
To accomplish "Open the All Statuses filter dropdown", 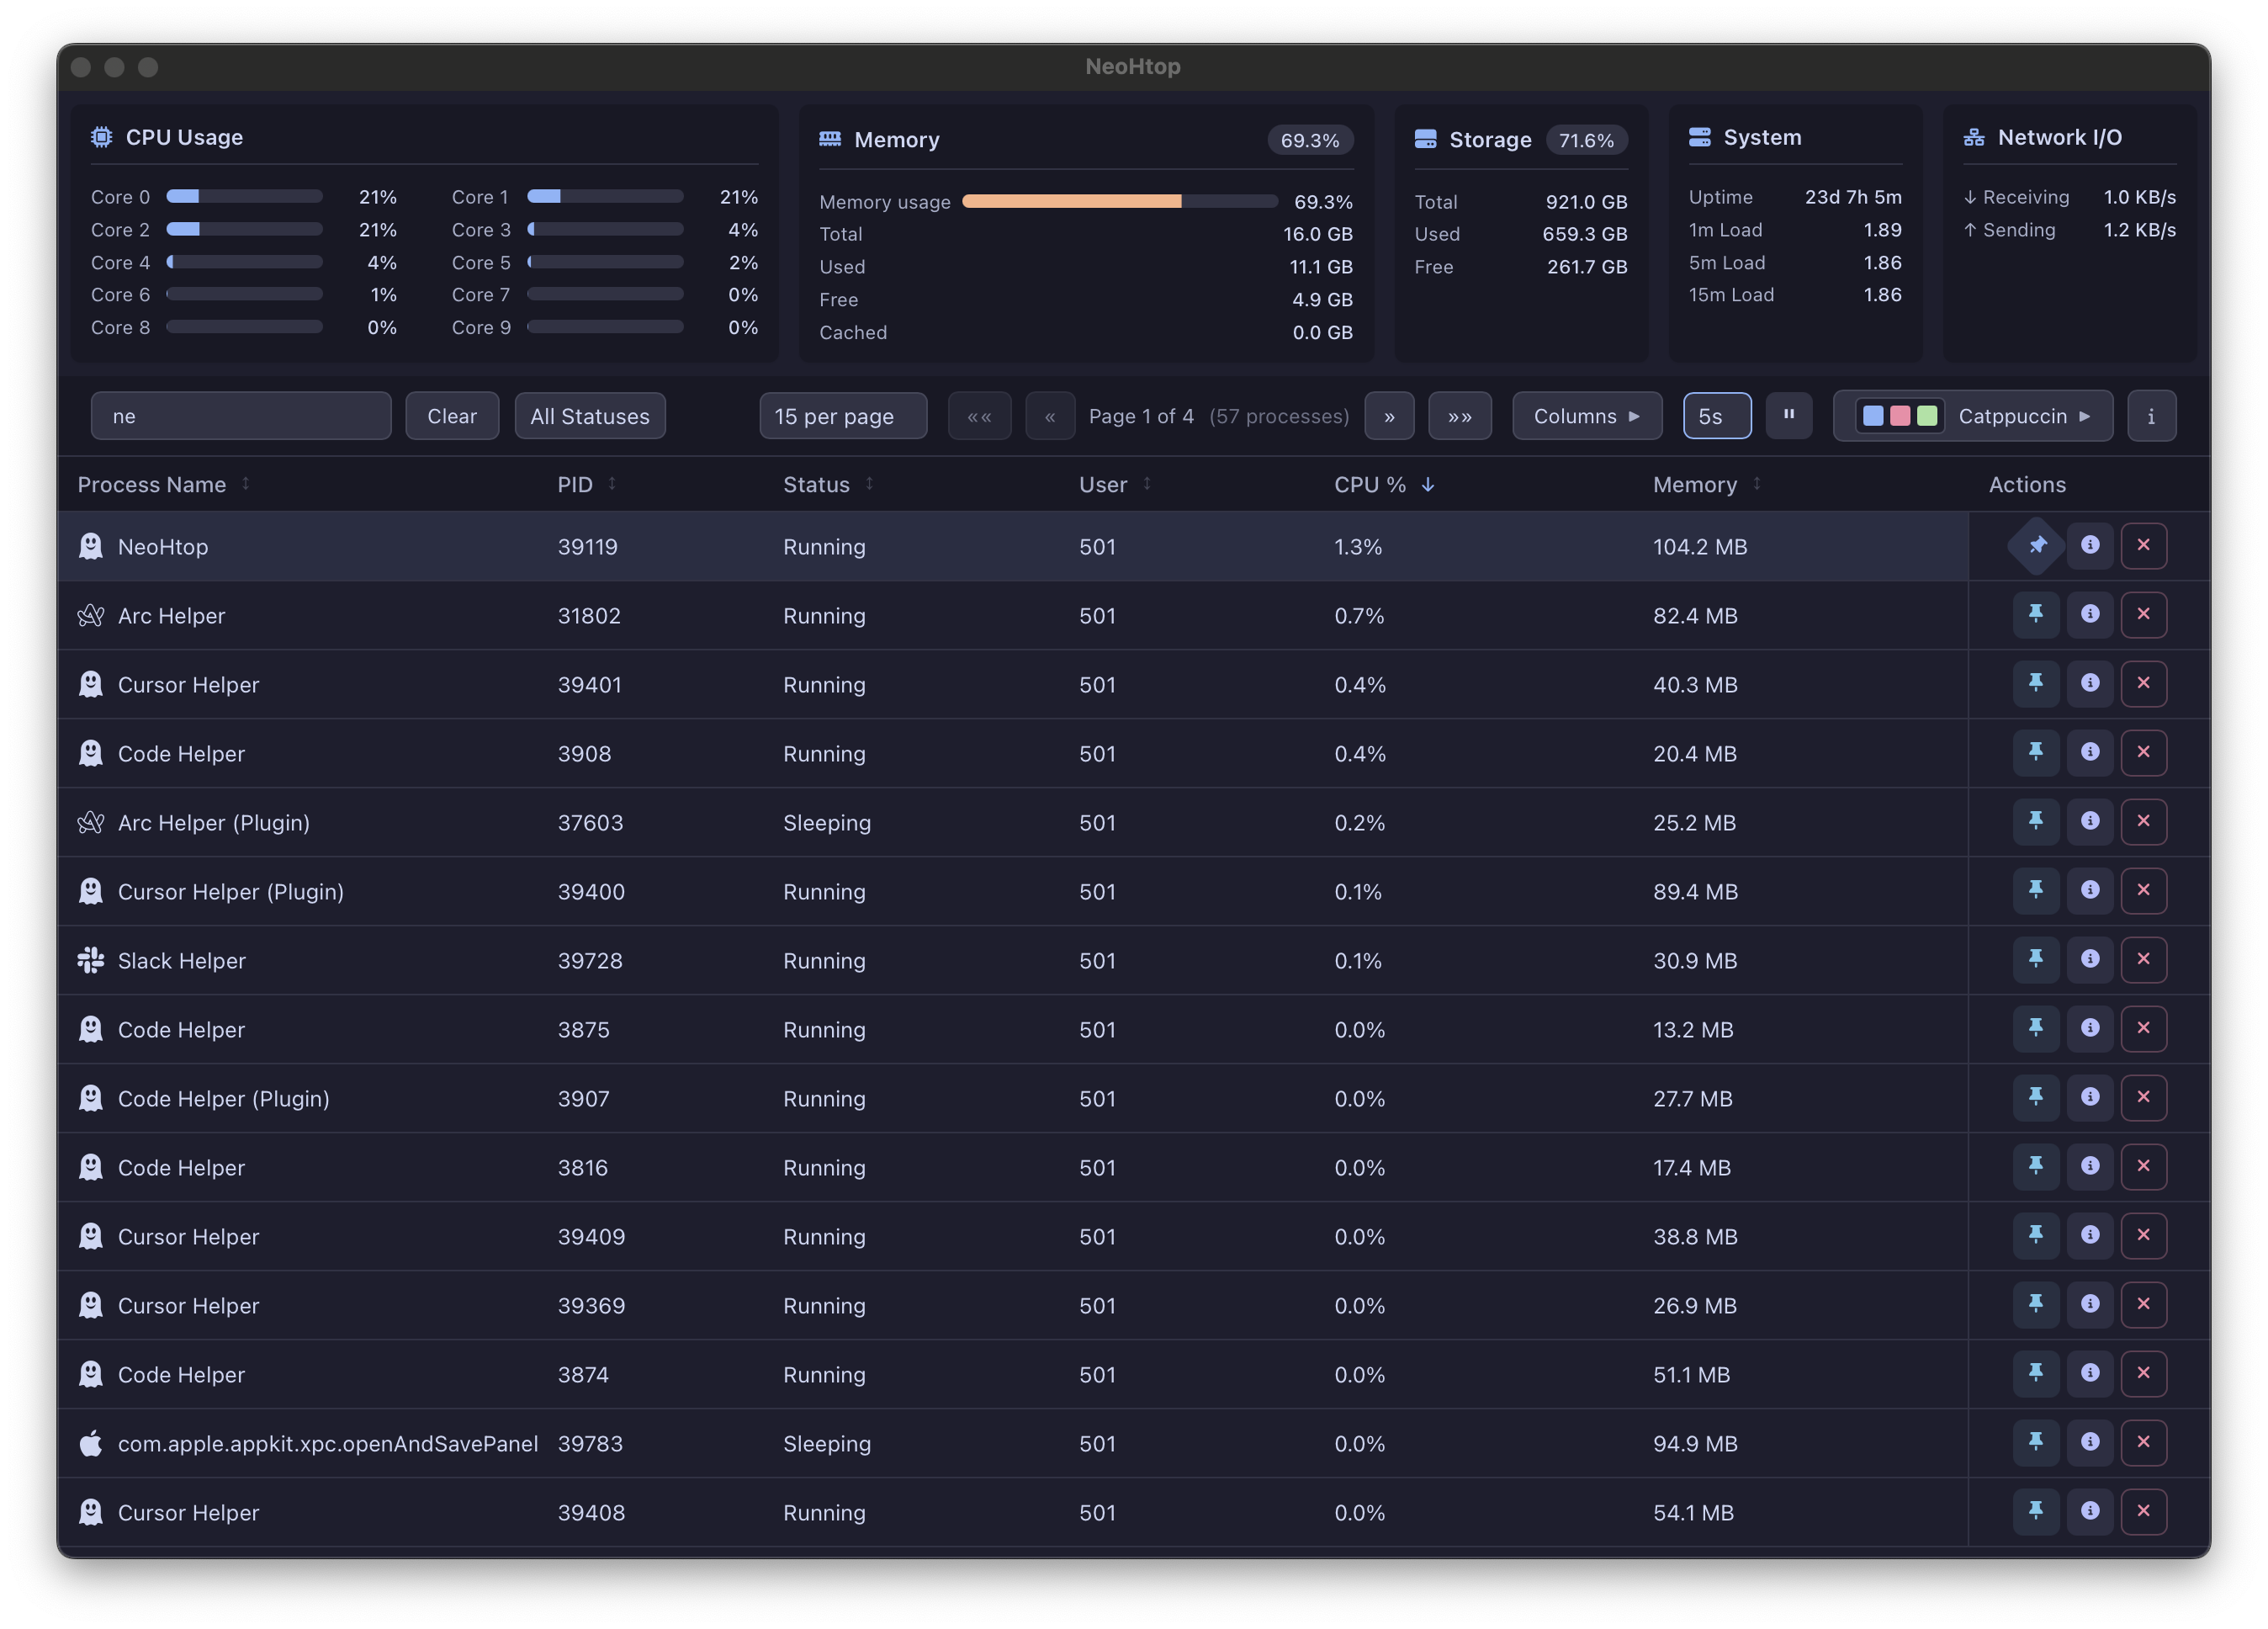I will tap(590, 416).
